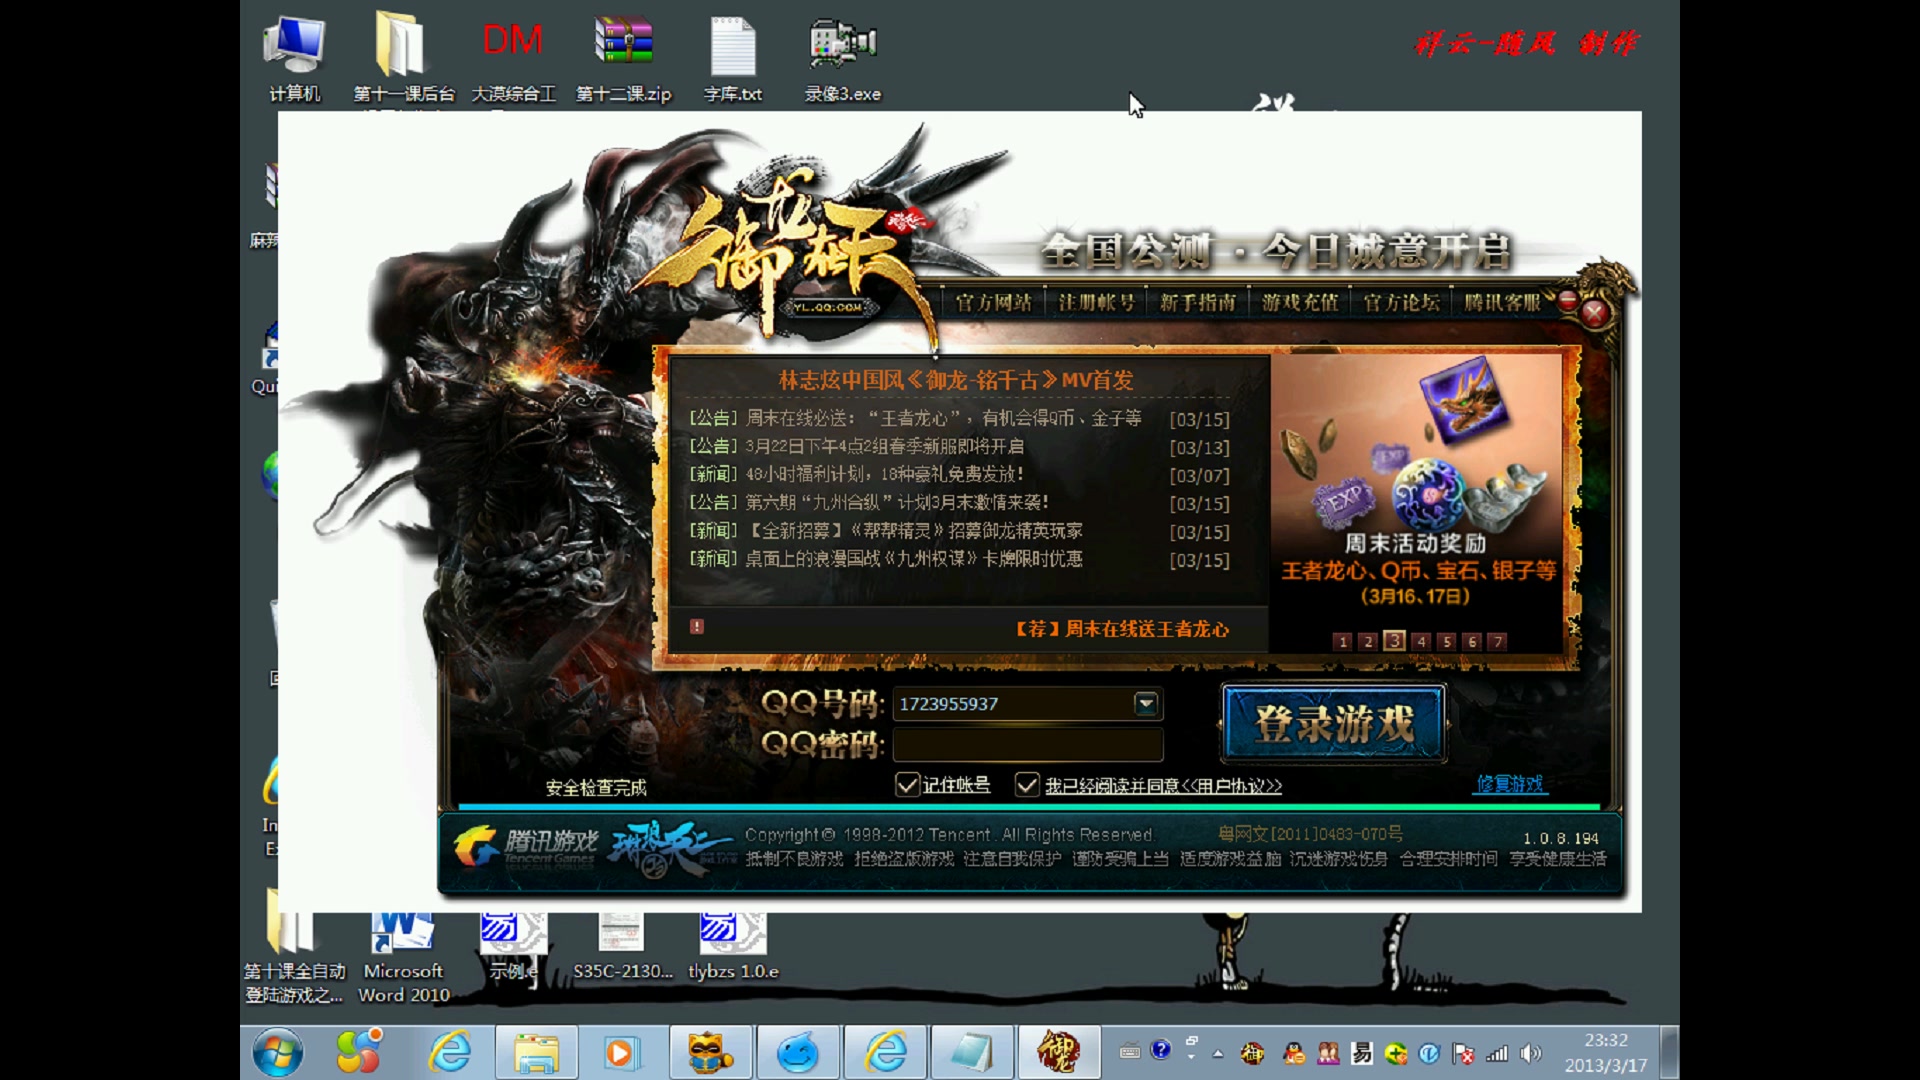Toggle the 记住帐号 checkbox
Viewport: 1920px width, 1080px height.
907,785
